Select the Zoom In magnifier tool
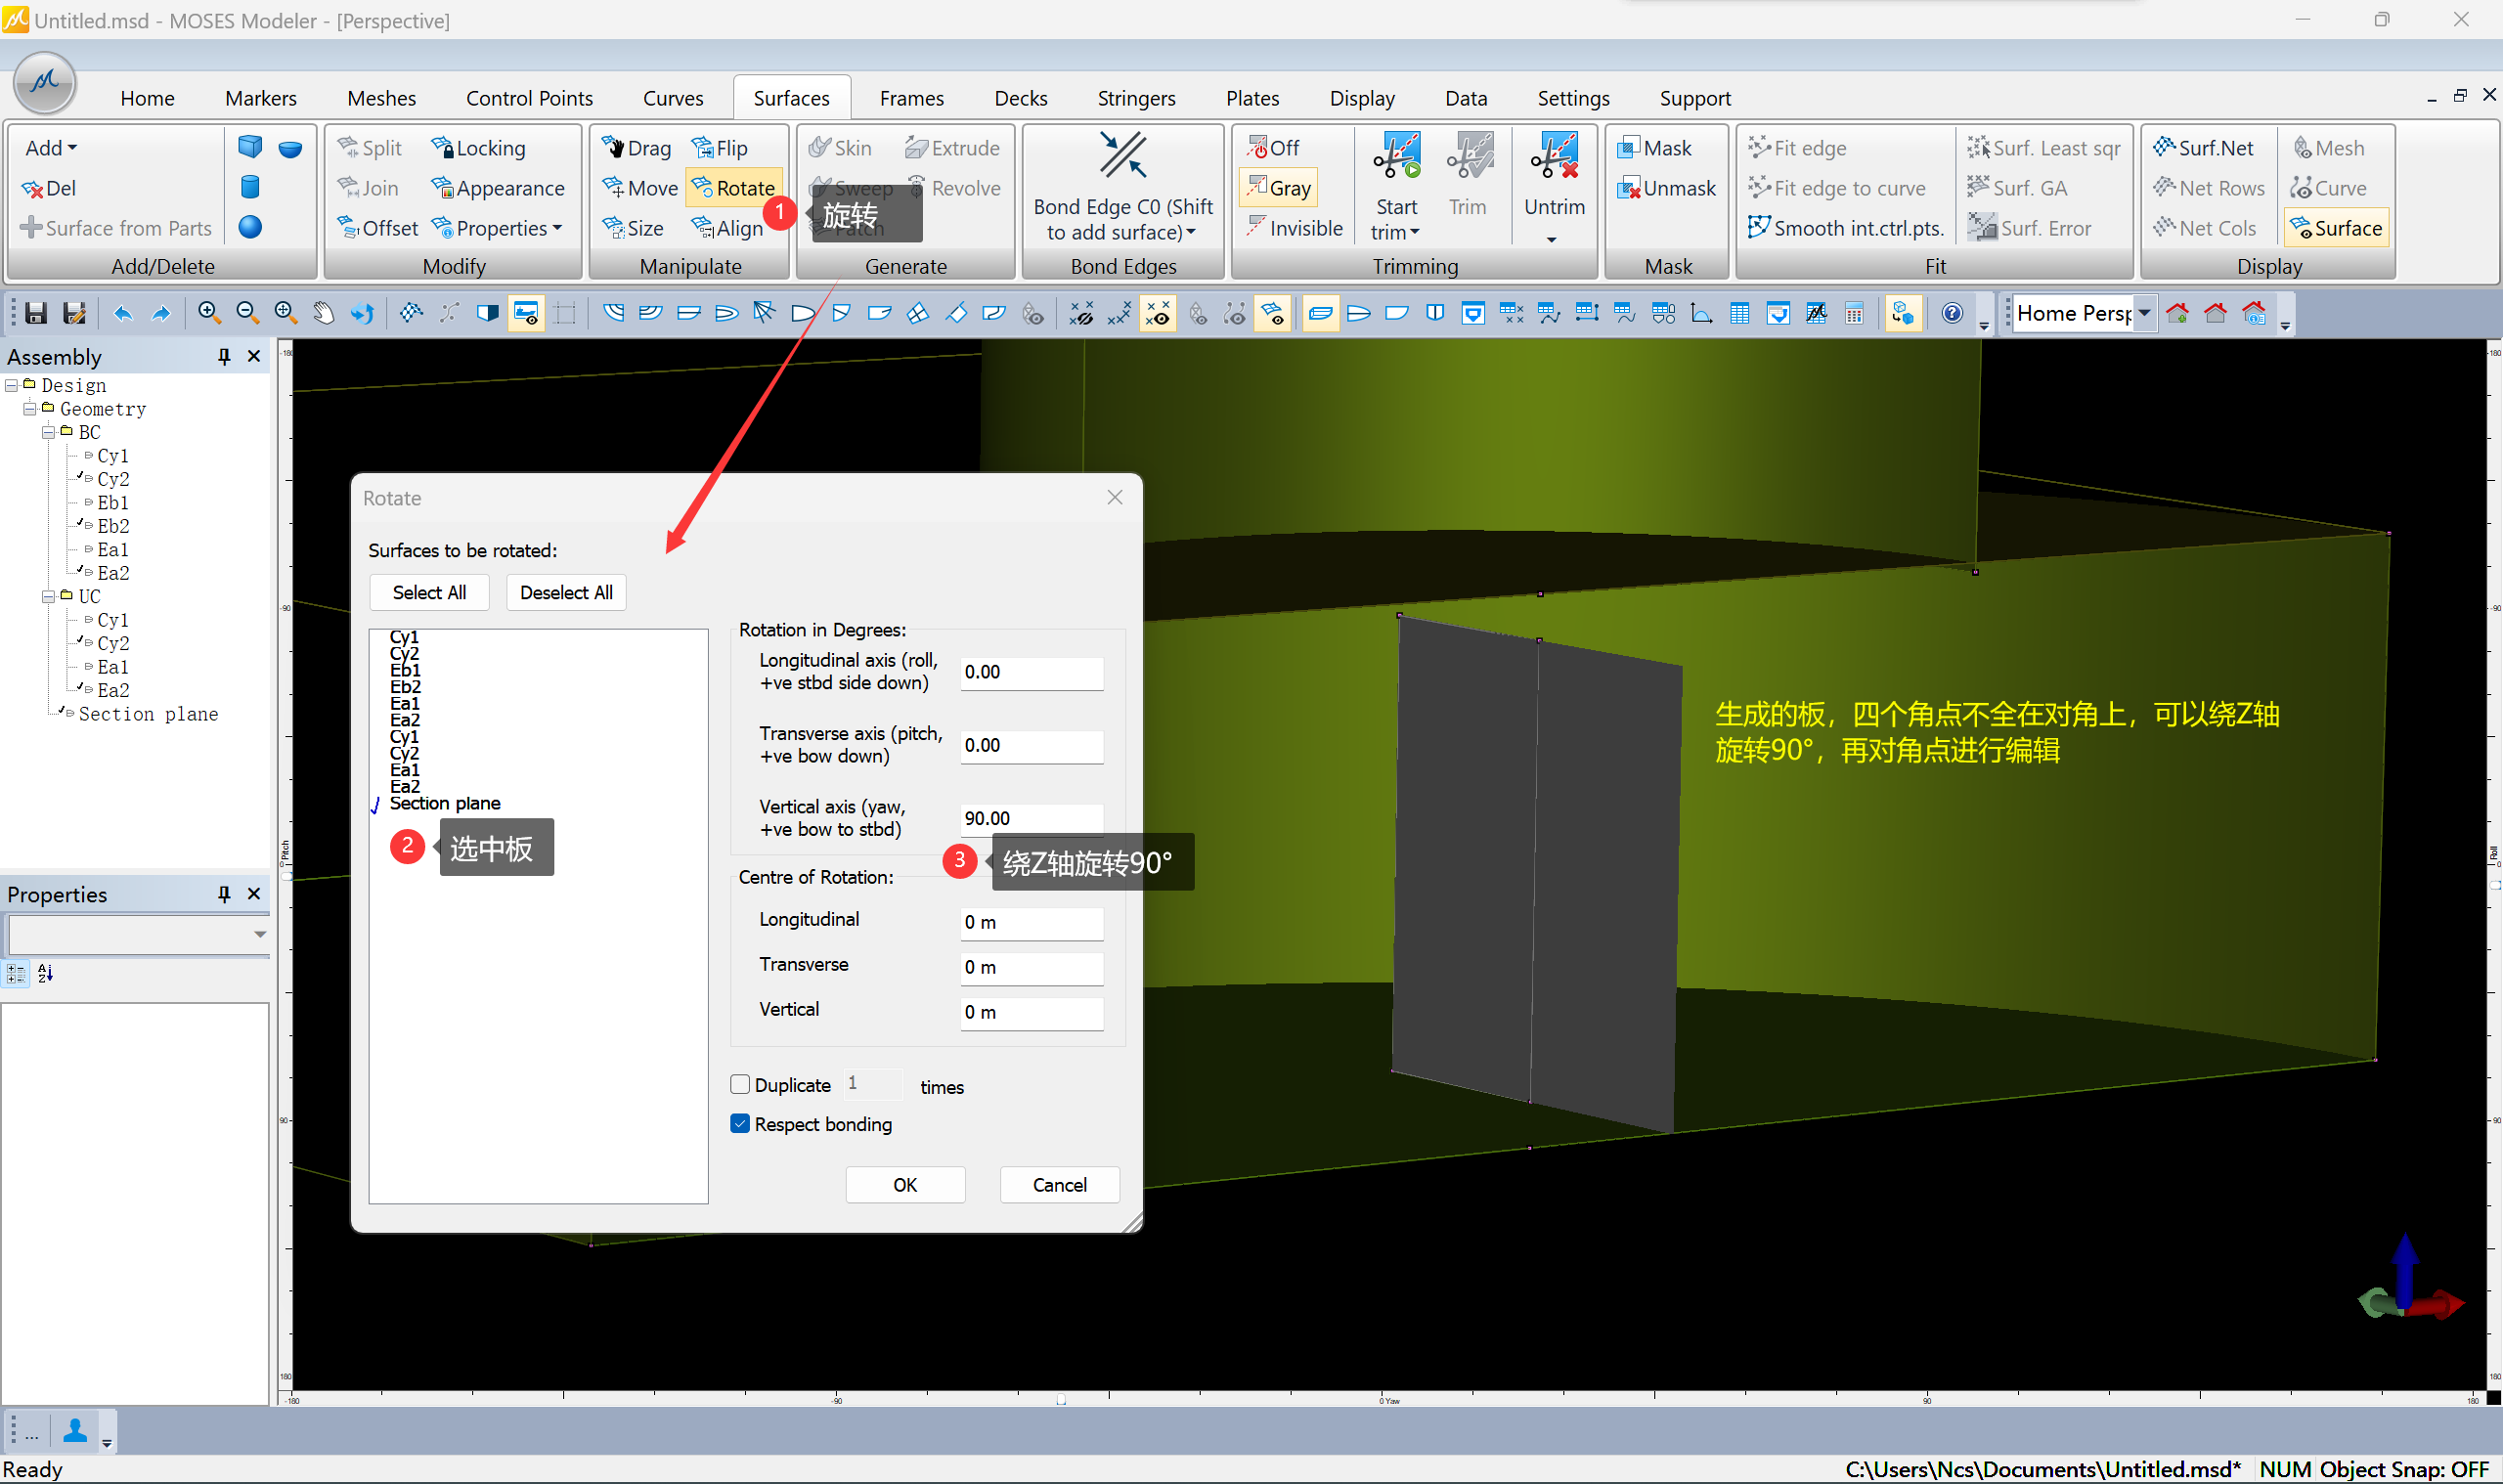The image size is (2503, 1484). (208, 313)
